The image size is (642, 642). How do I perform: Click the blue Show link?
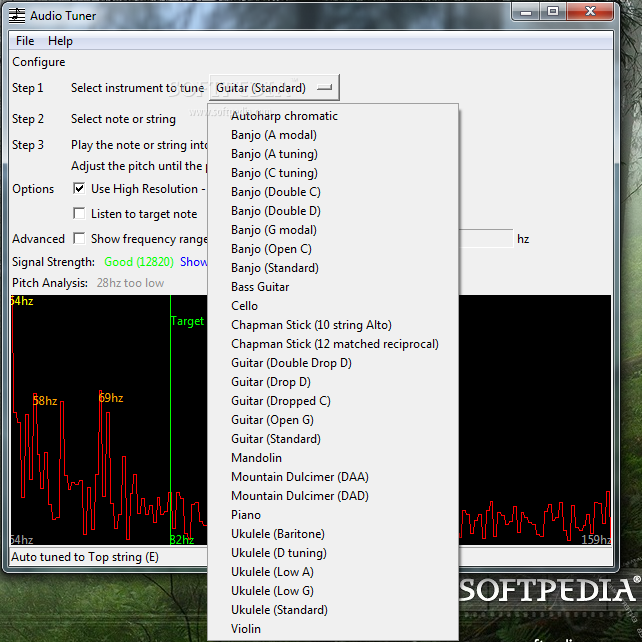pos(193,262)
